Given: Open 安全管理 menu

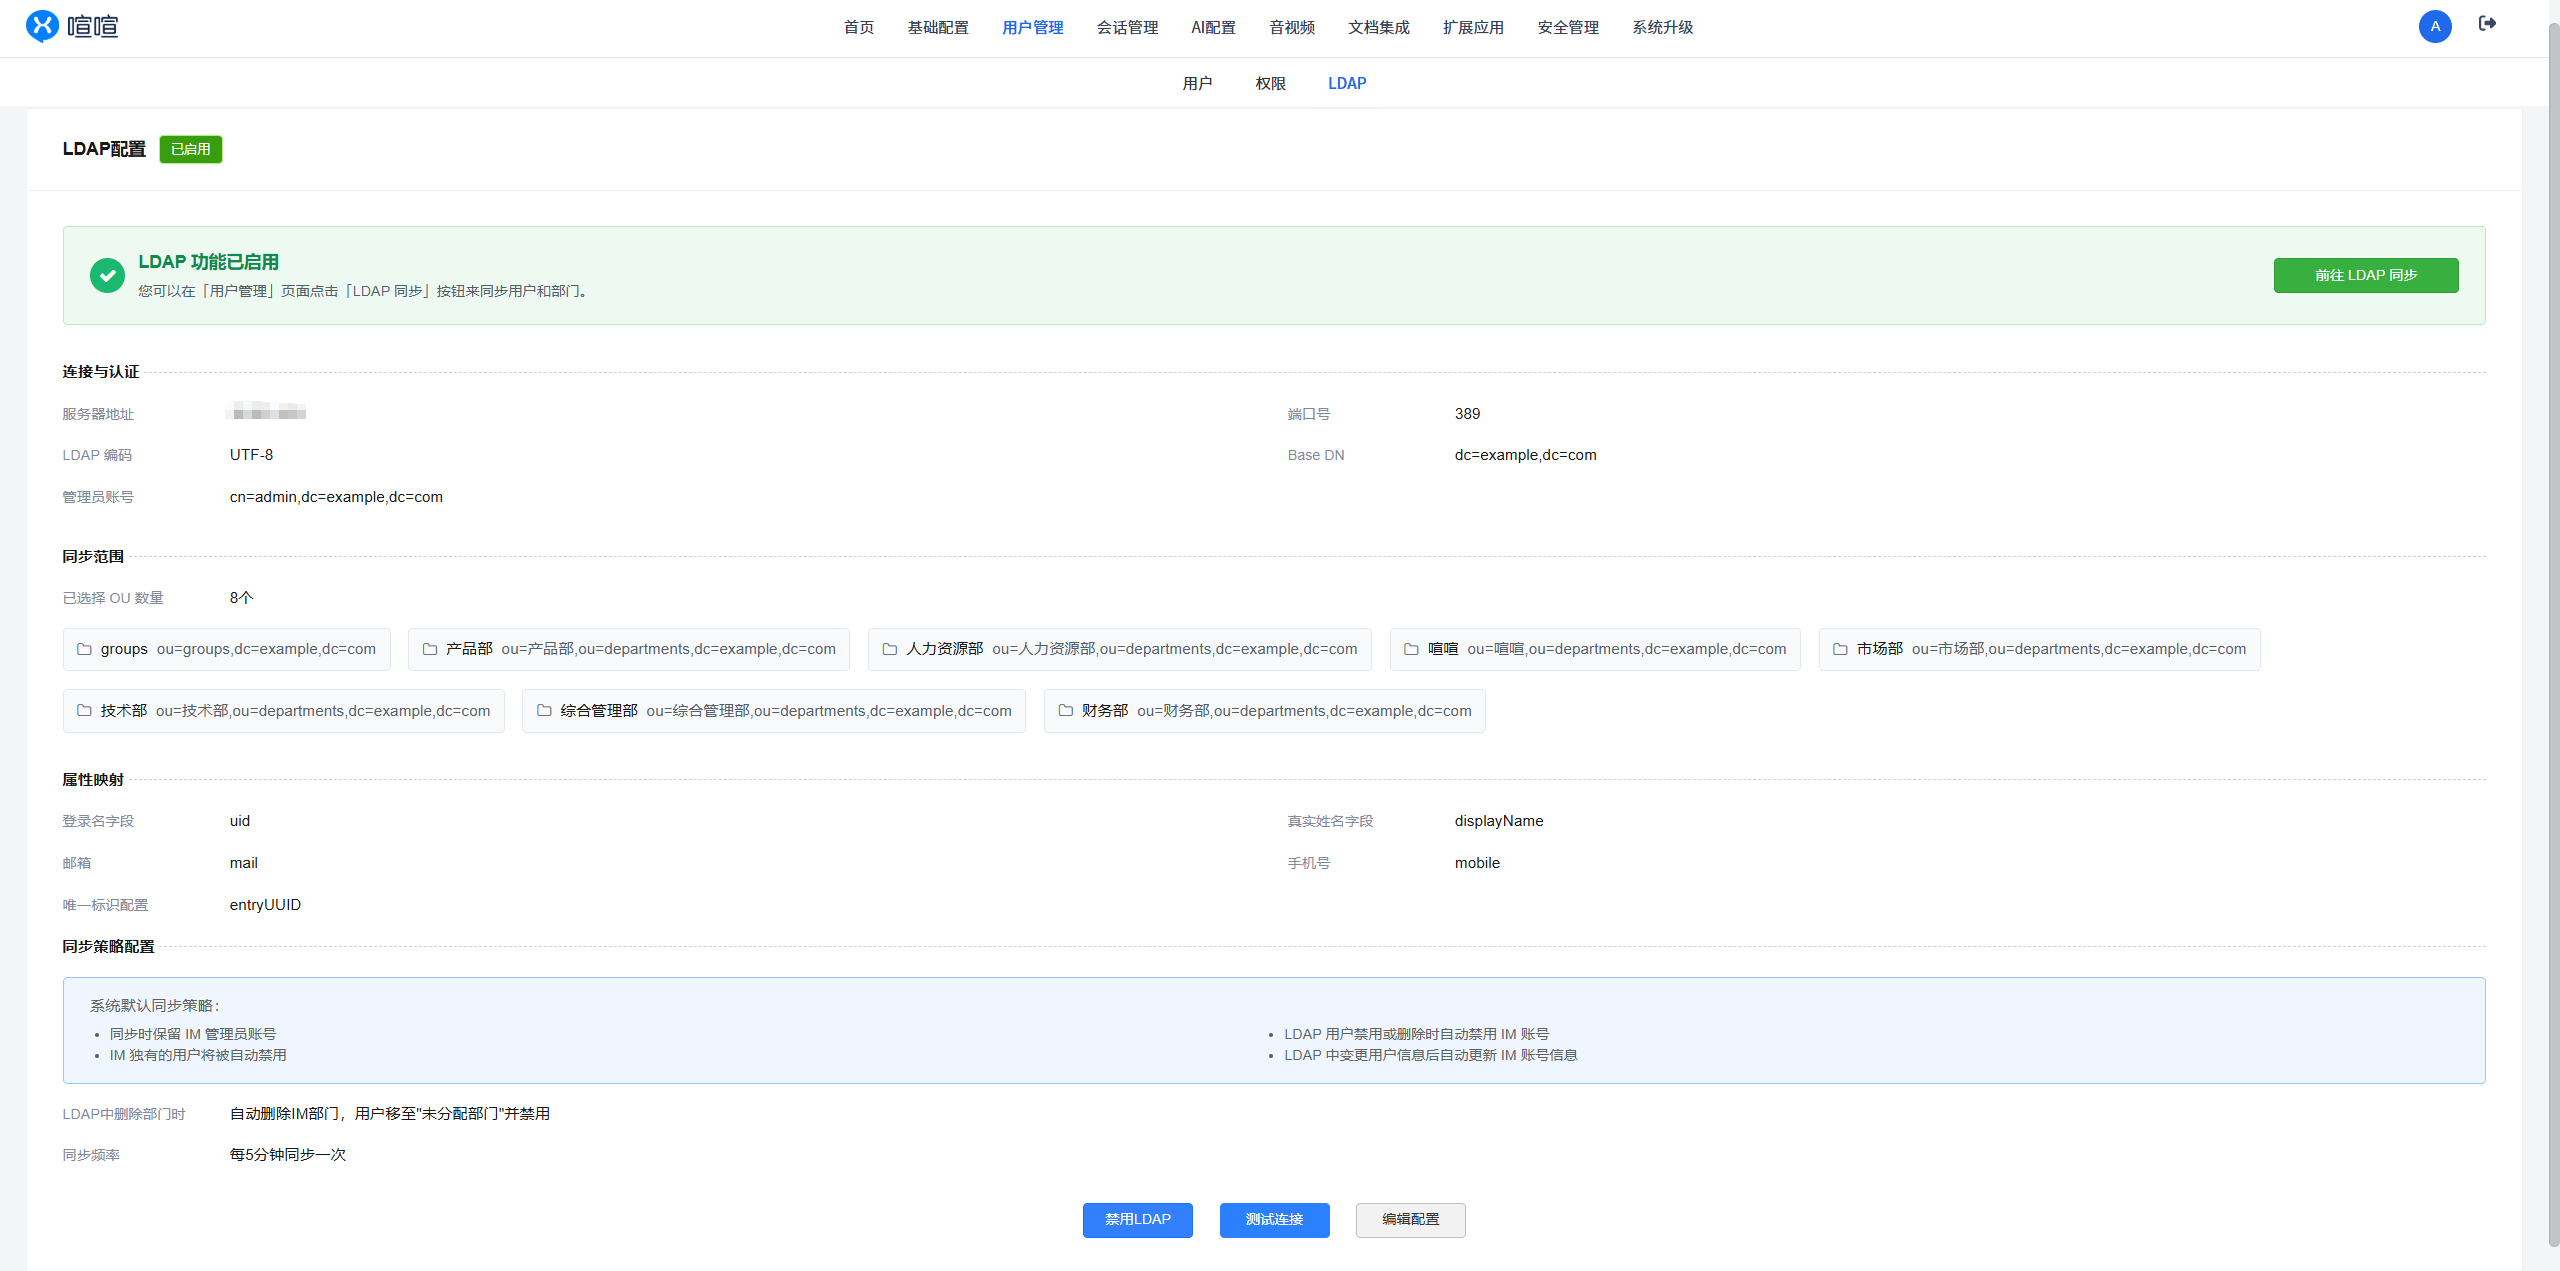Looking at the screenshot, I should coord(1568,28).
